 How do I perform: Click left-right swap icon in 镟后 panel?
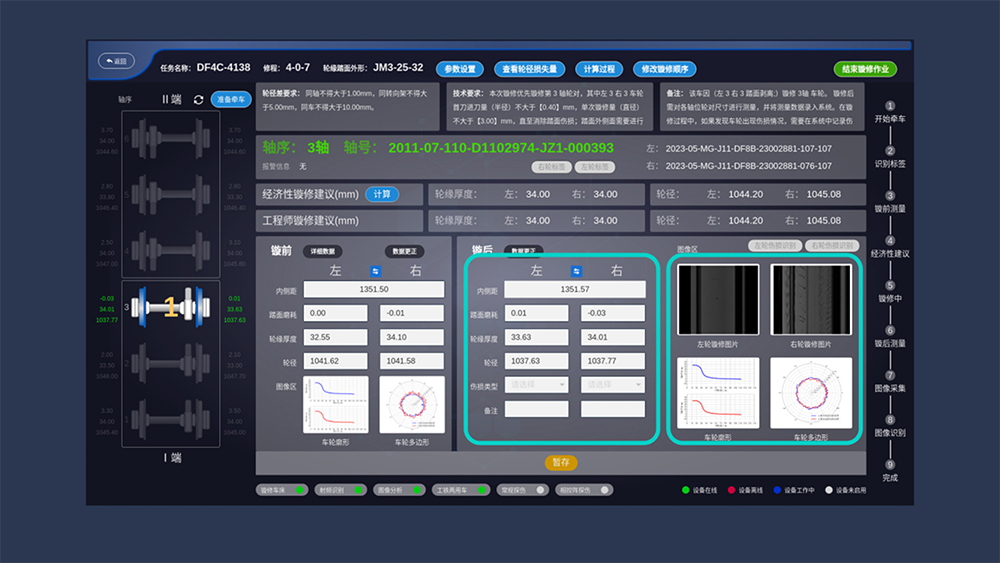pyautogui.click(x=576, y=271)
